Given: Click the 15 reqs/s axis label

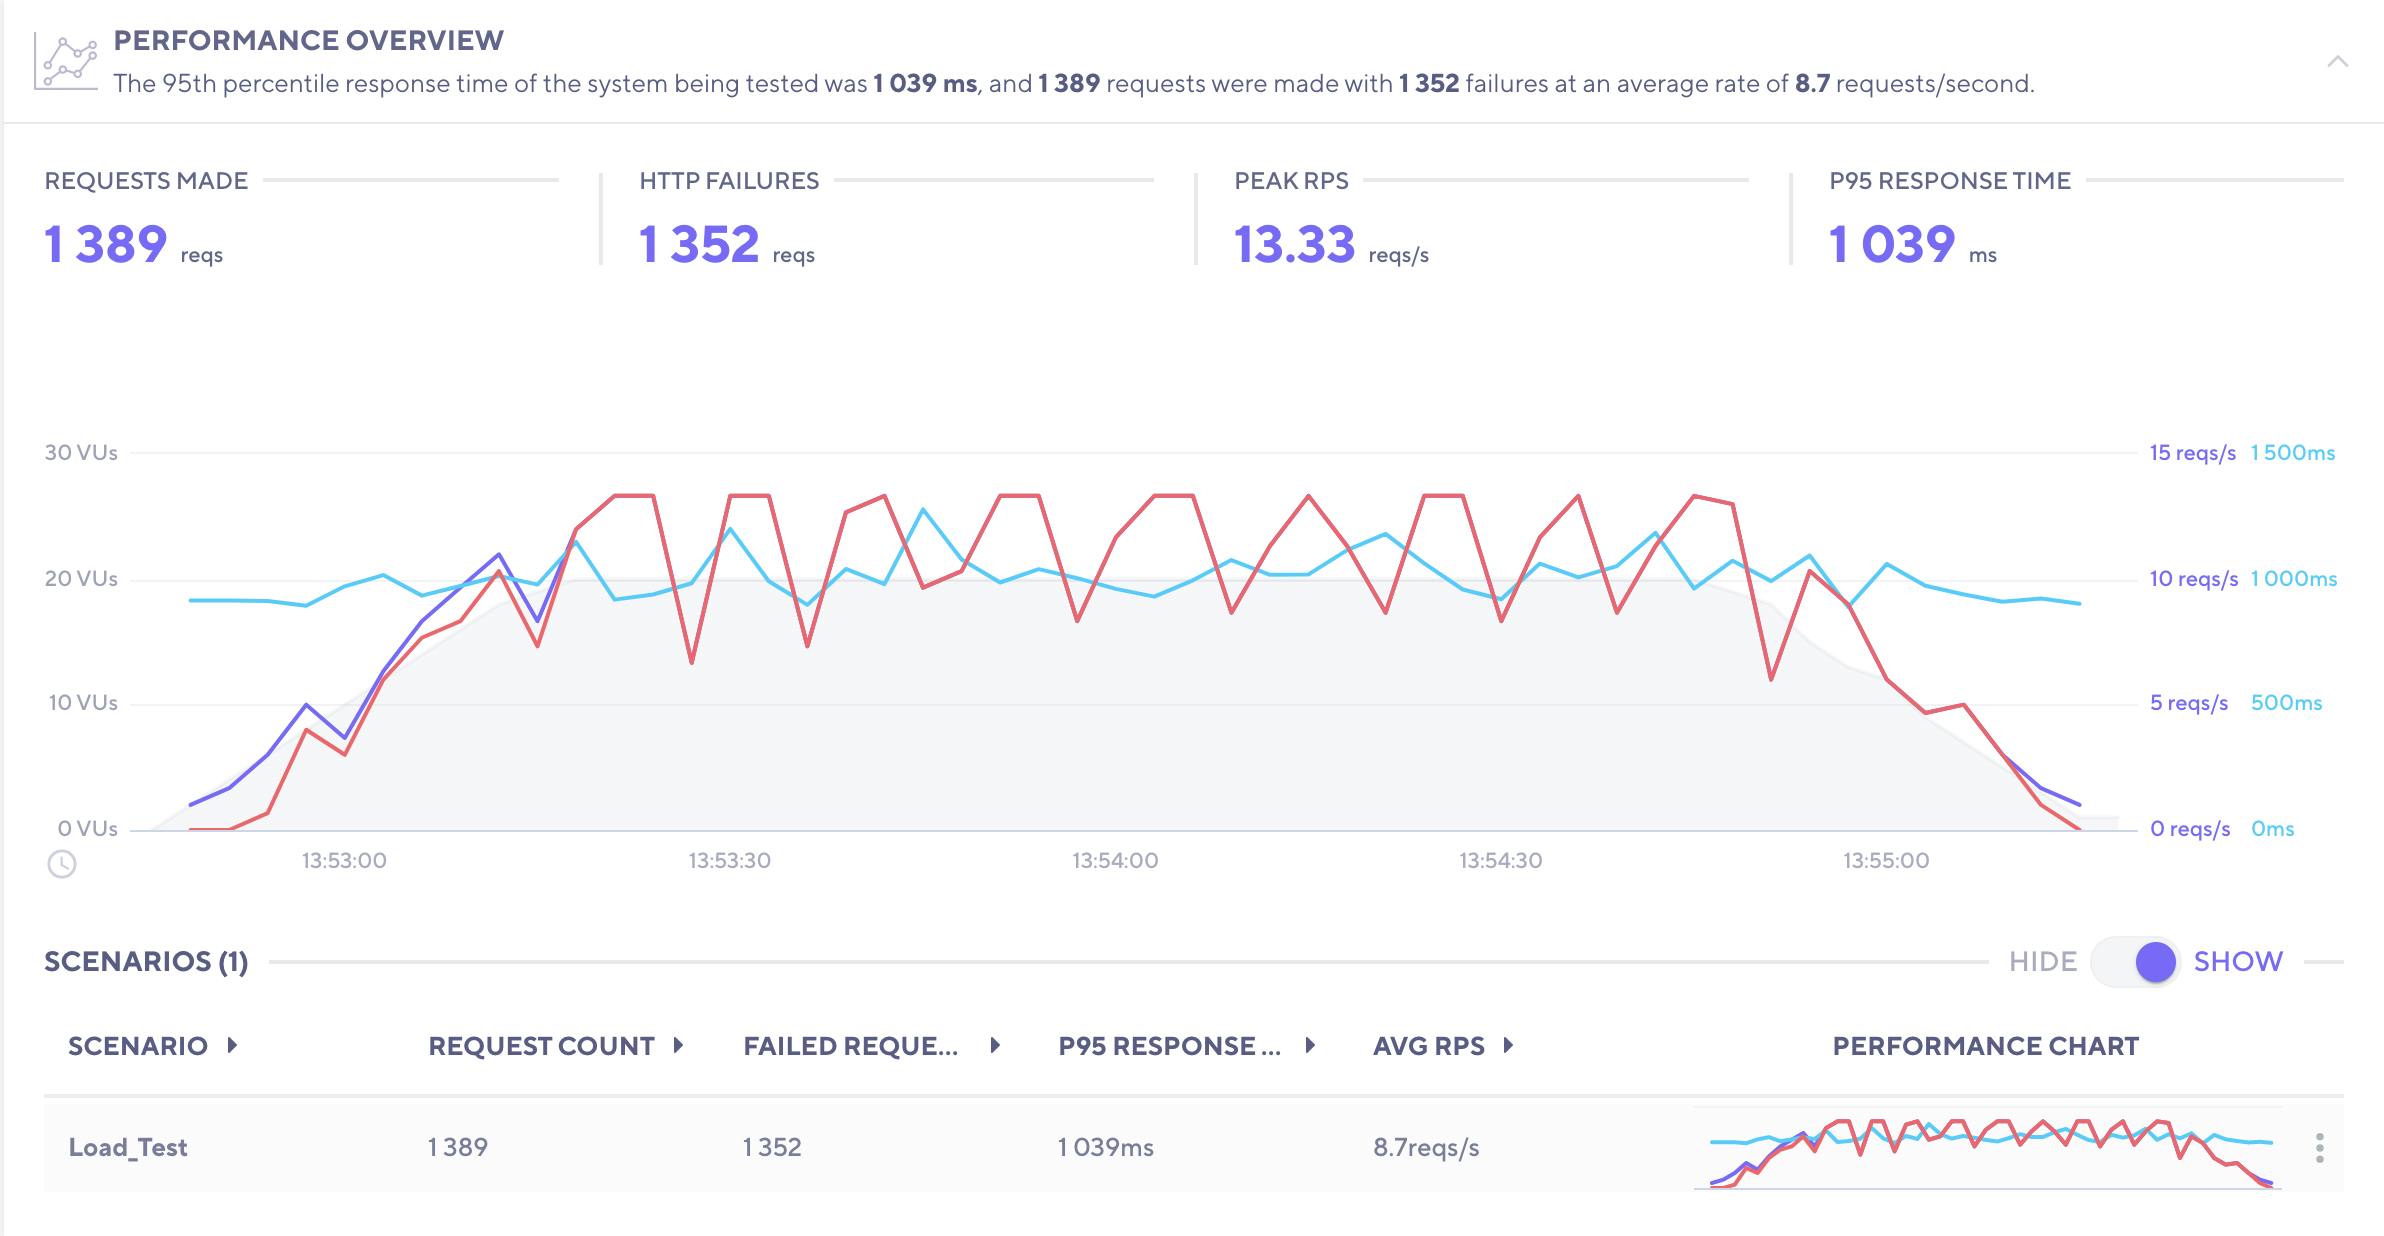Looking at the screenshot, I should [2193, 453].
